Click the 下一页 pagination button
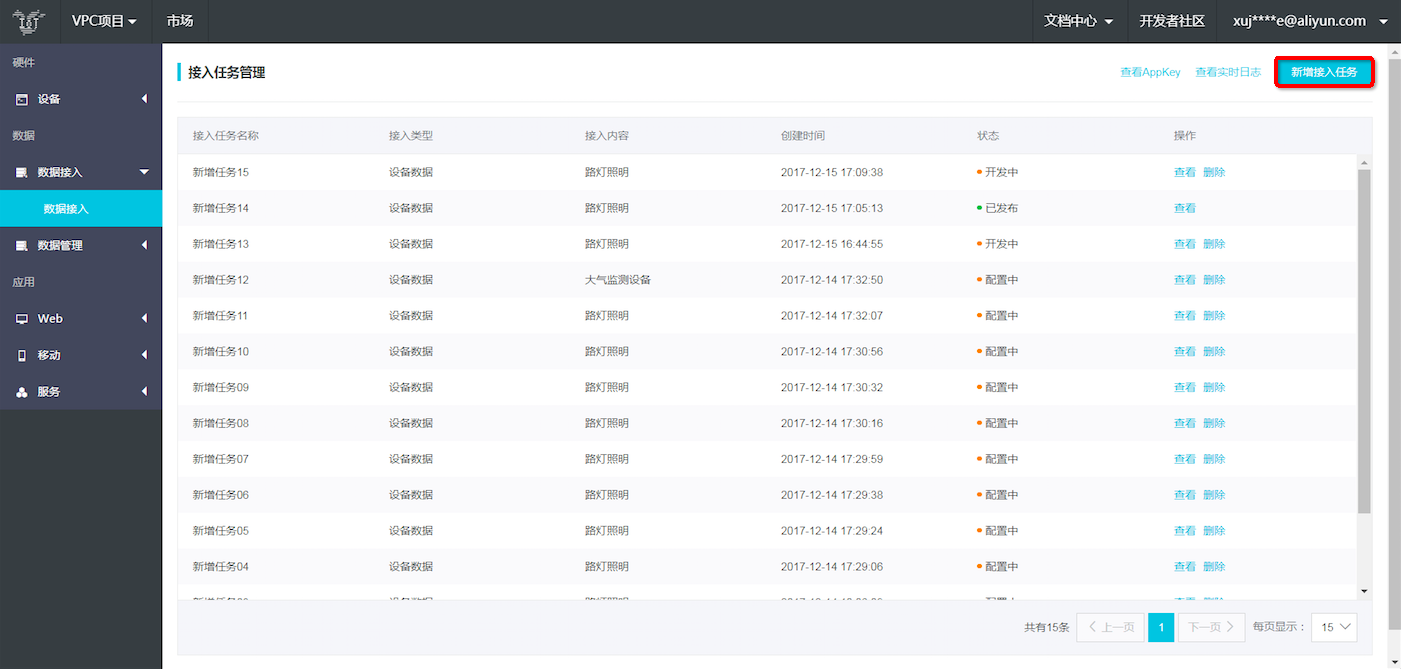Screen dimensions: 1401x669 (x=1212, y=627)
